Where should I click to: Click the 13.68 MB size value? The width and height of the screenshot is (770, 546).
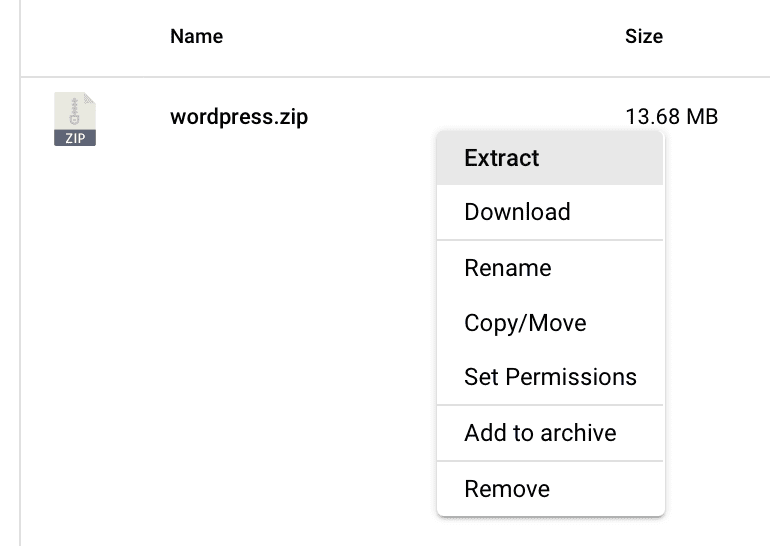(x=671, y=117)
